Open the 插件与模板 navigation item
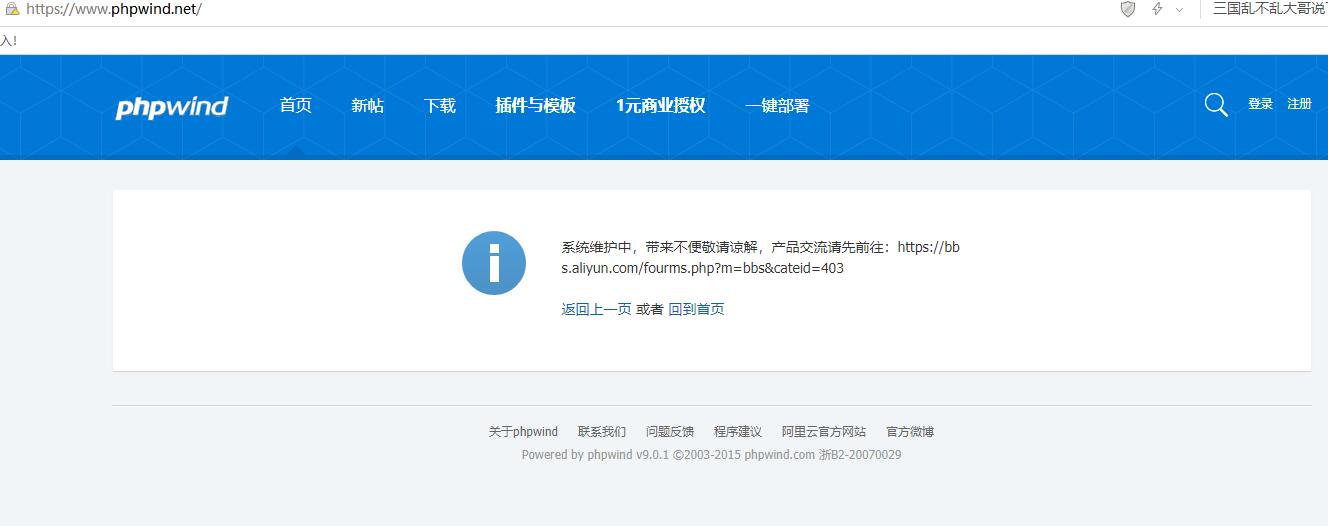The width and height of the screenshot is (1328, 526). click(x=536, y=105)
